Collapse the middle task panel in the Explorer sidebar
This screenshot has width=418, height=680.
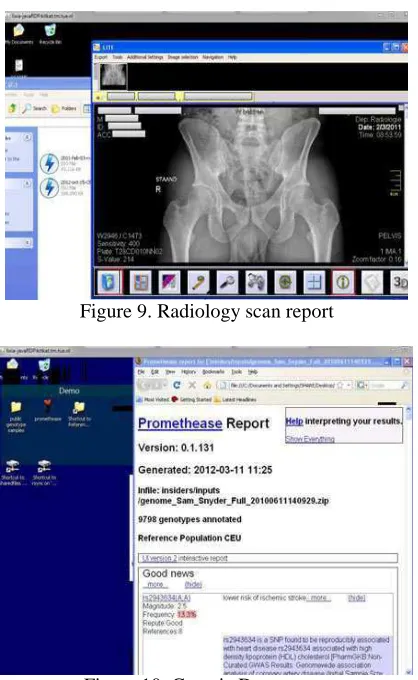(x=27, y=183)
